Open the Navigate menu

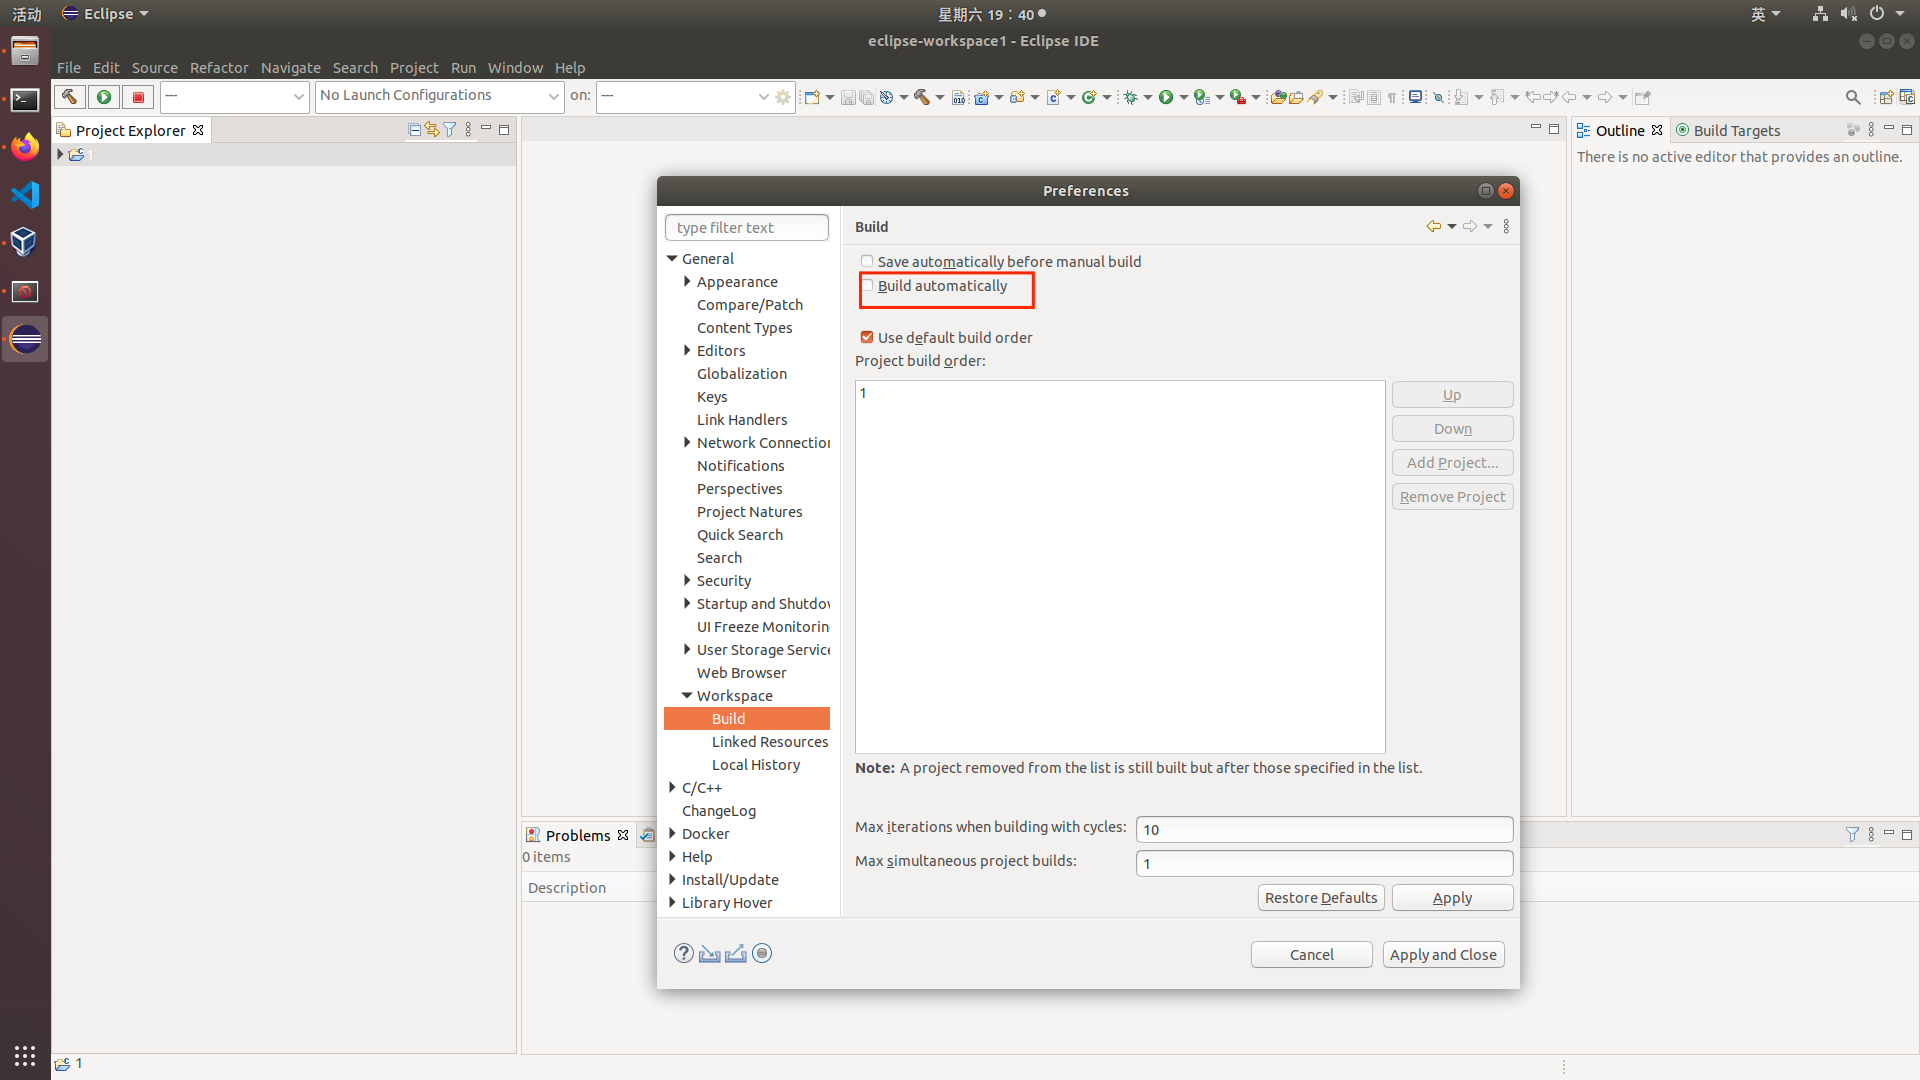tap(291, 68)
